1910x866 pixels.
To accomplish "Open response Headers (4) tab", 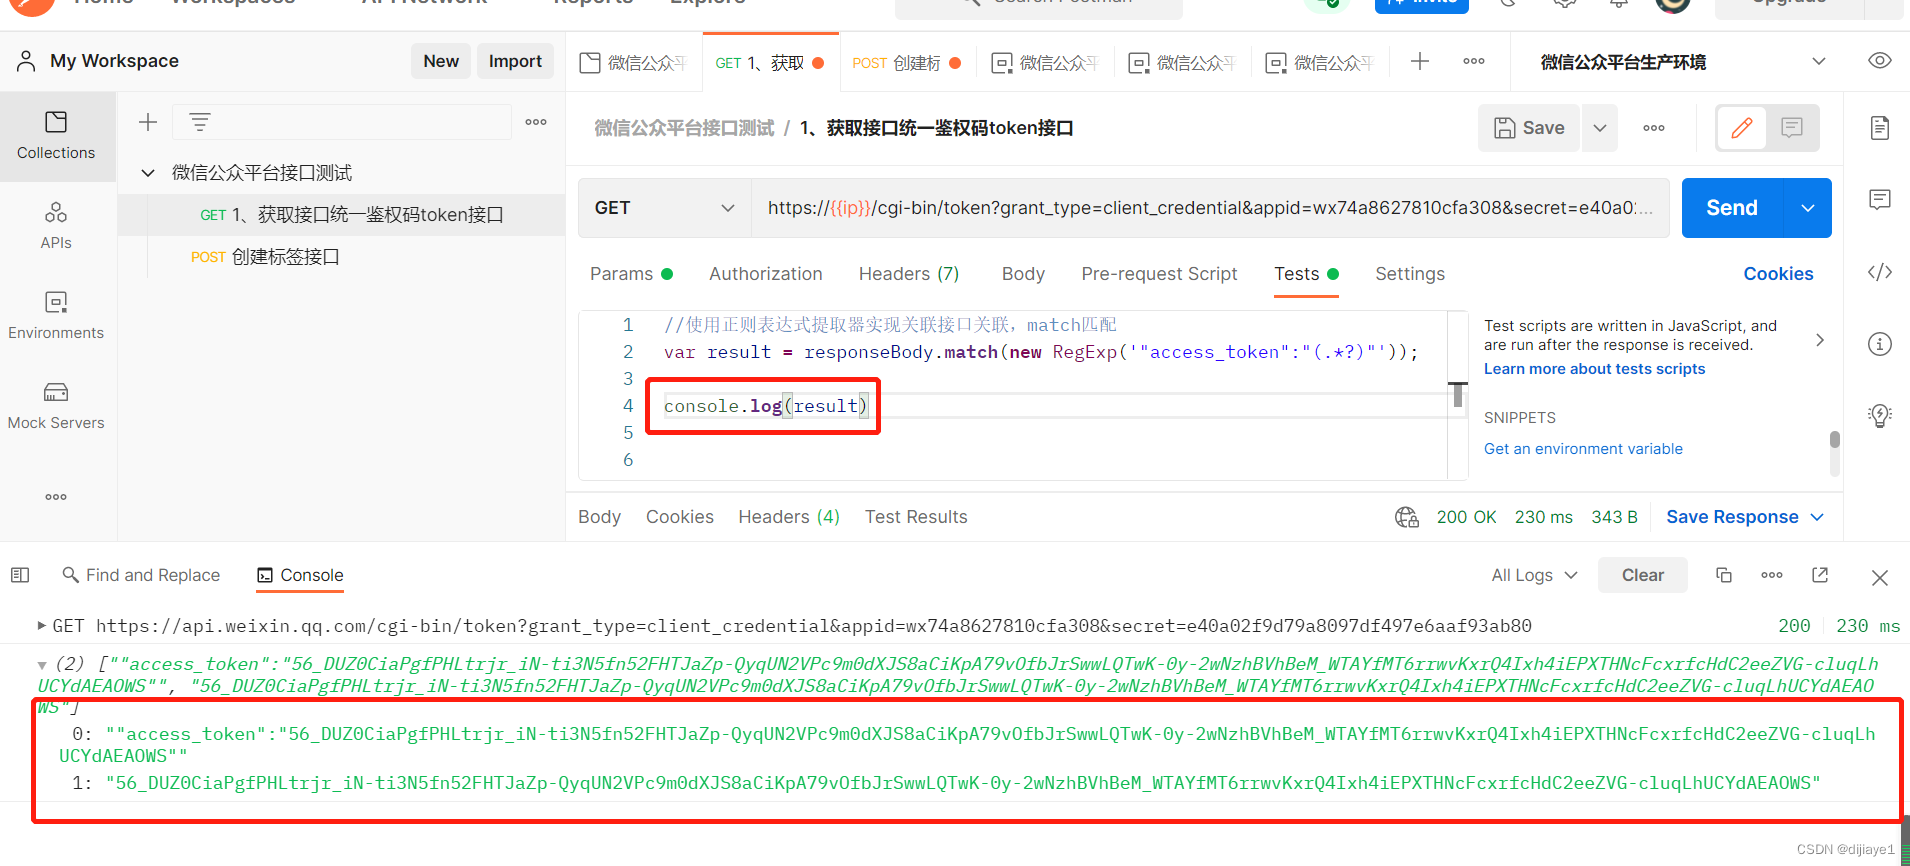I will 789,517.
